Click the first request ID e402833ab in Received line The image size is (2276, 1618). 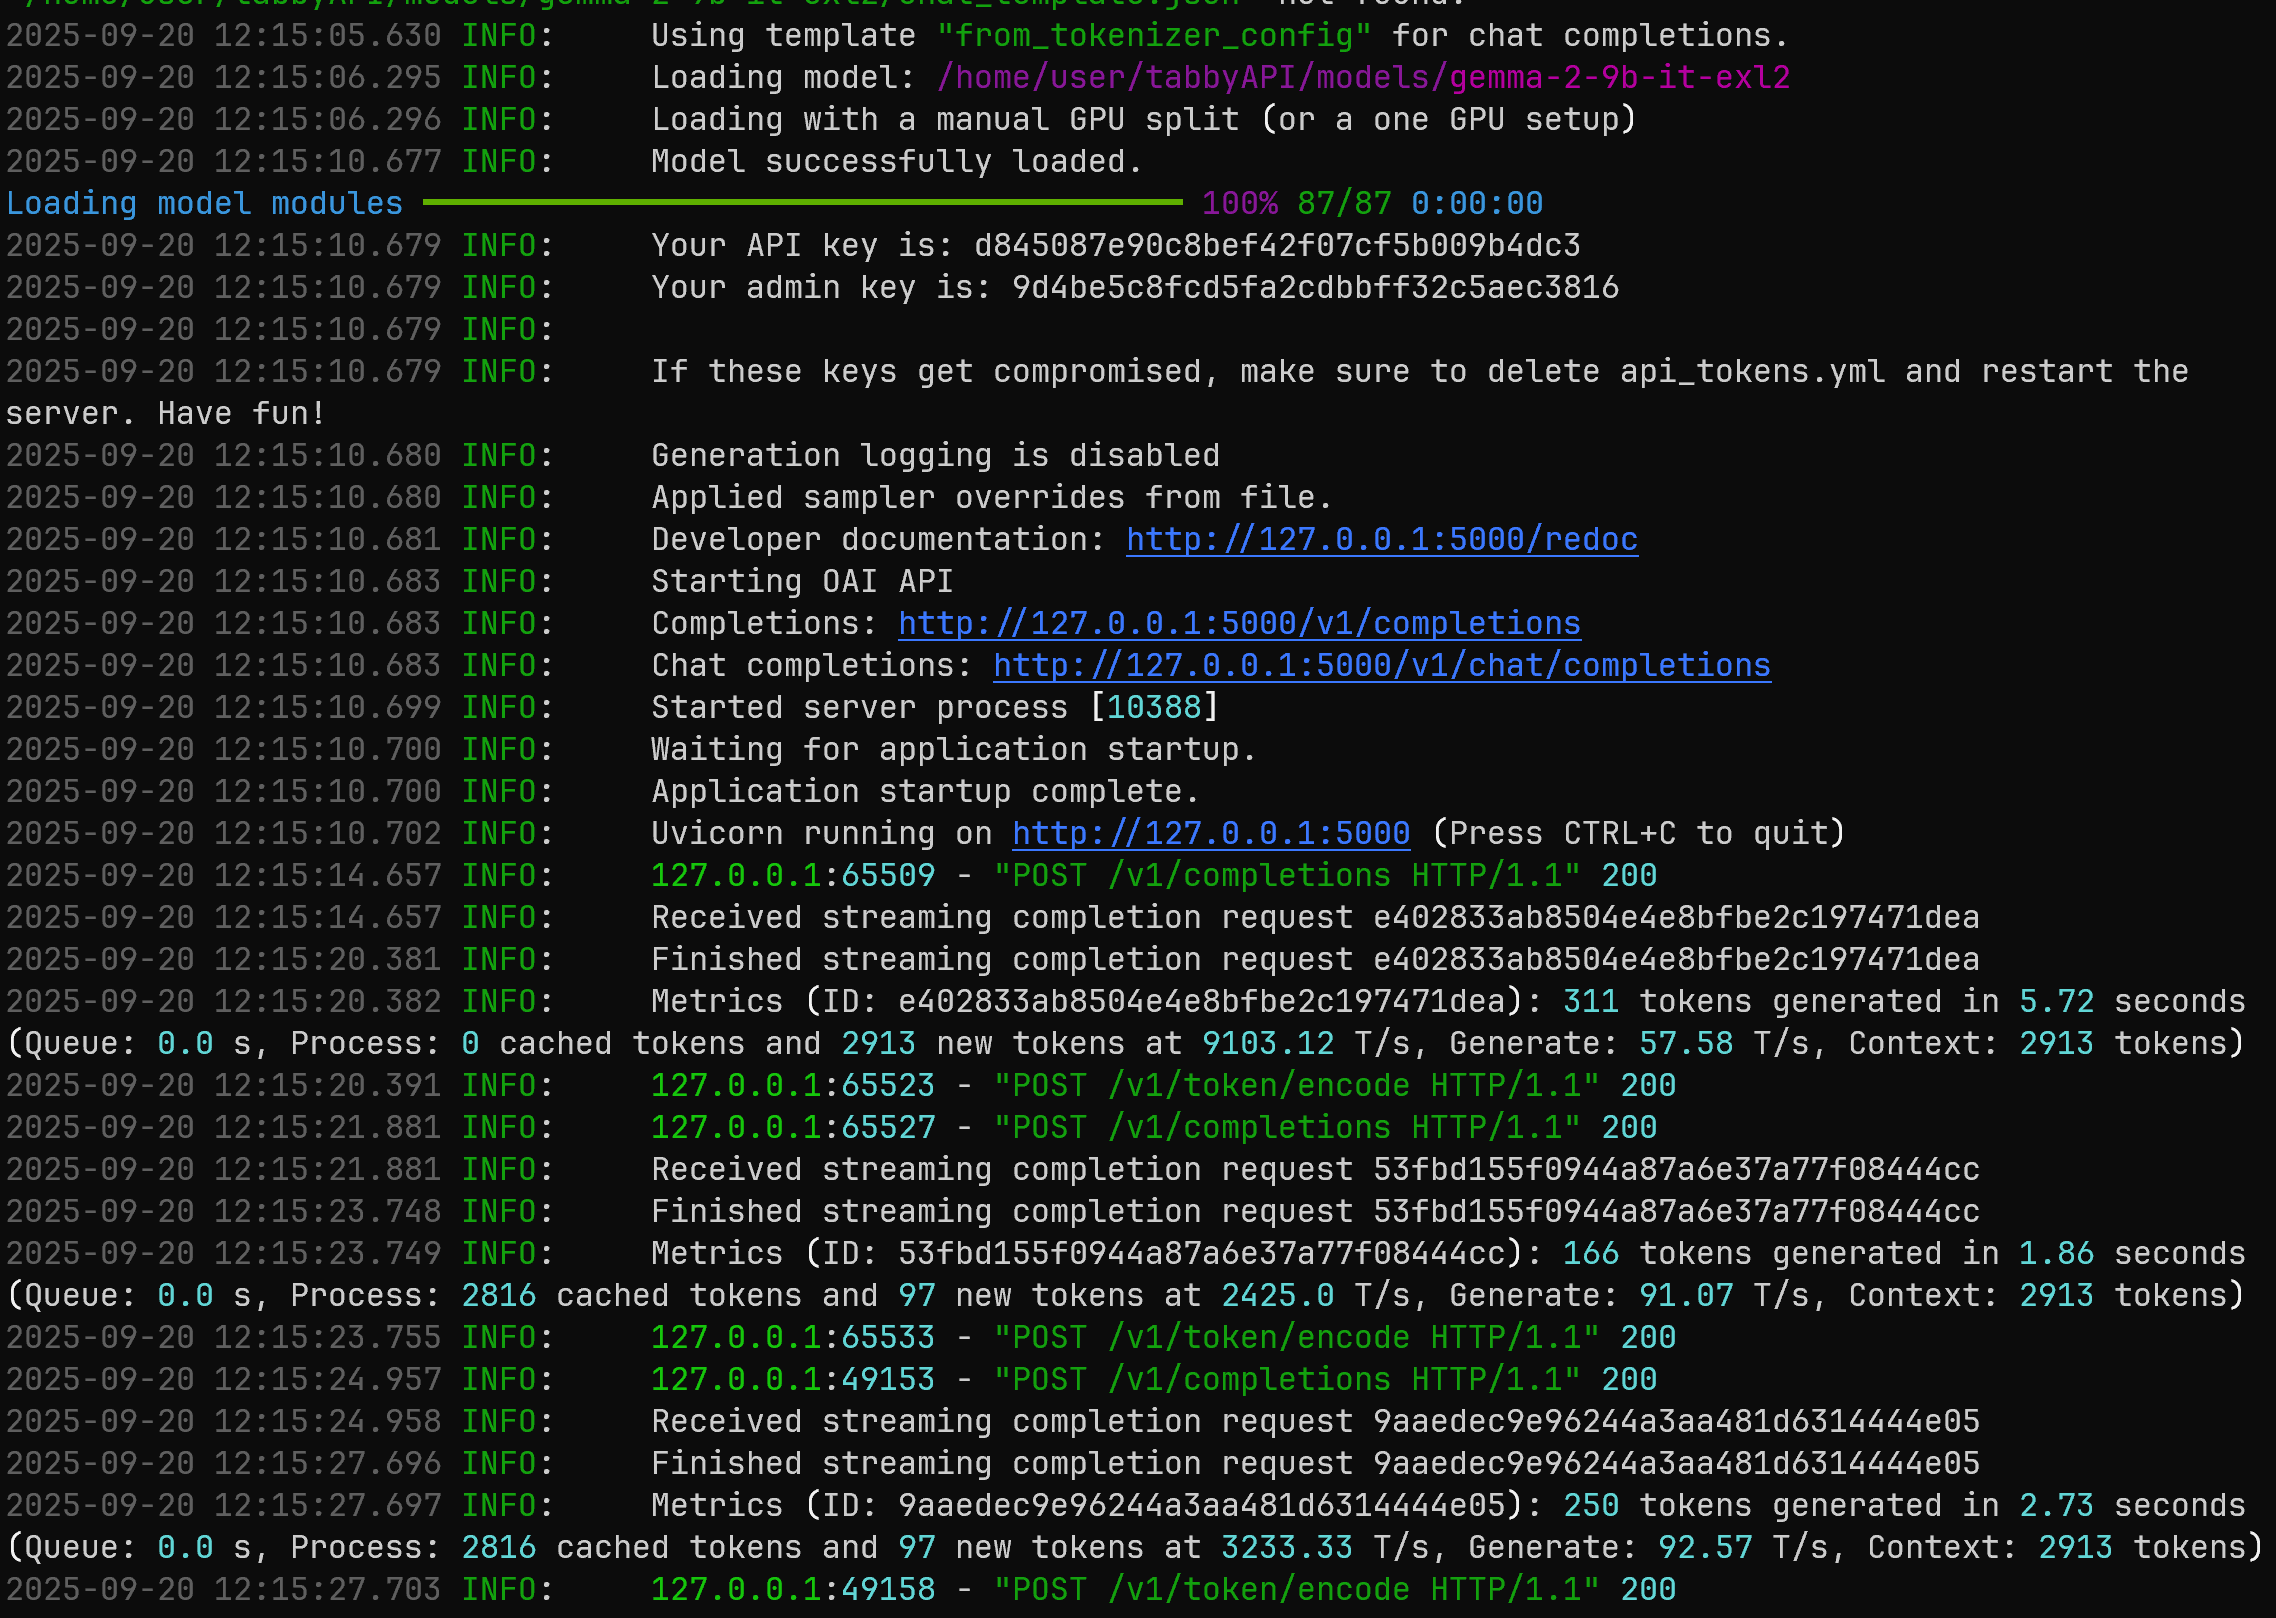[1675, 918]
